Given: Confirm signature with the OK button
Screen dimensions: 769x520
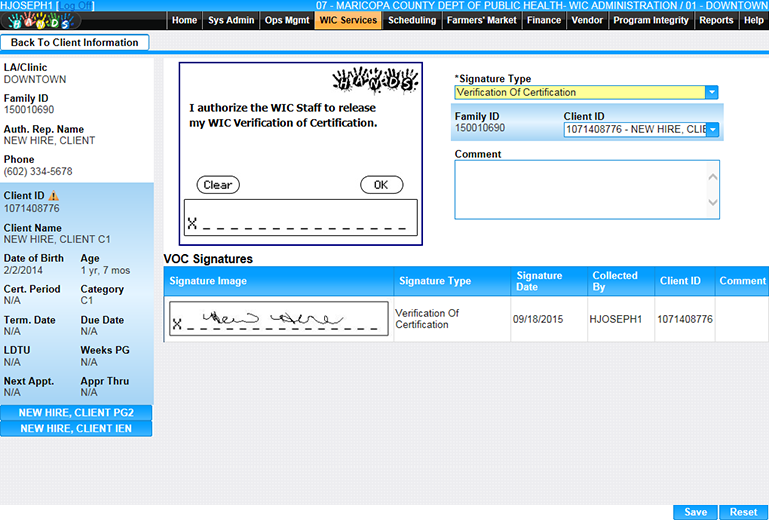Looking at the screenshot, I should pyautogui.click(x=381, y=185).
